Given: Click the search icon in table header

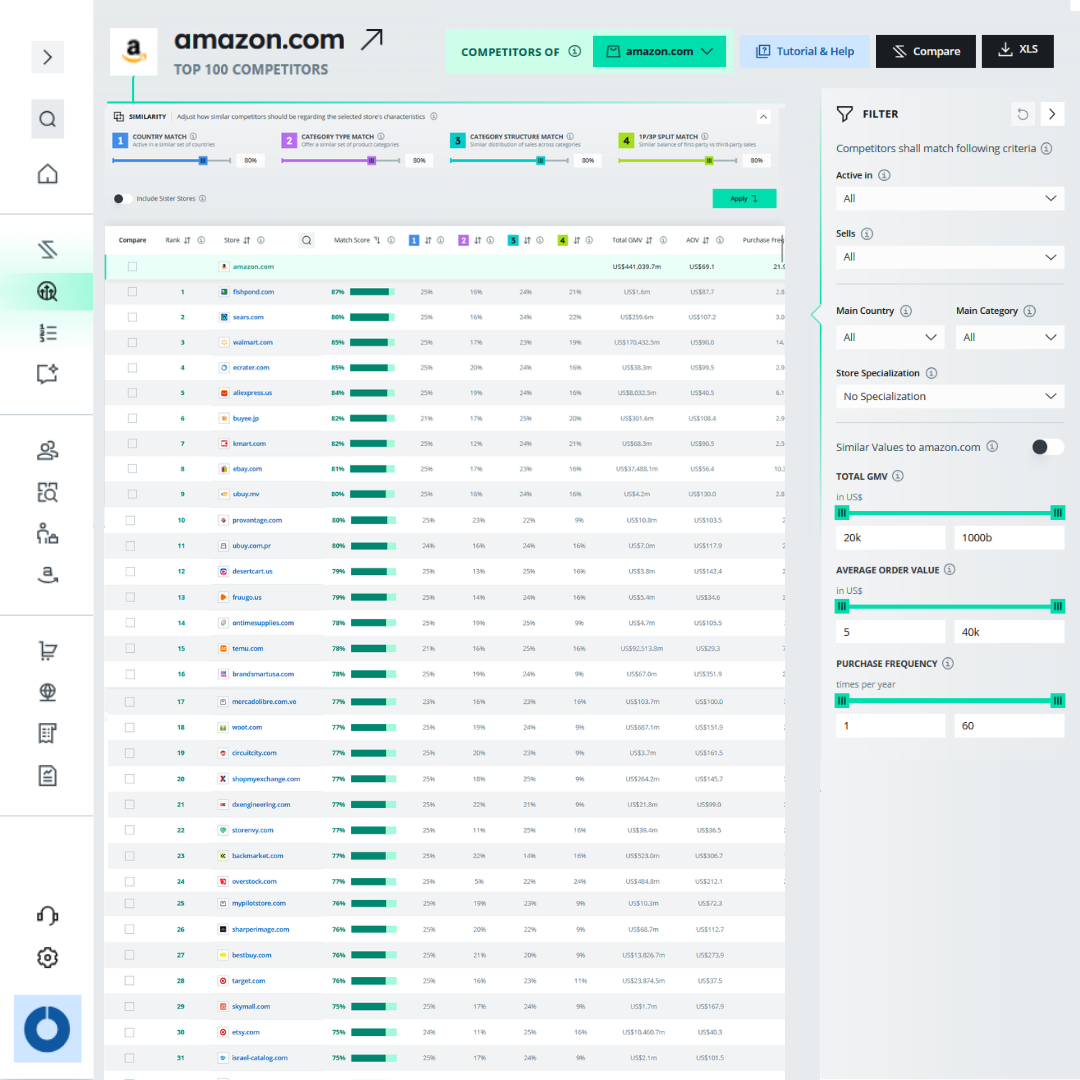Looking at the screenshot, I should (307, 240).
